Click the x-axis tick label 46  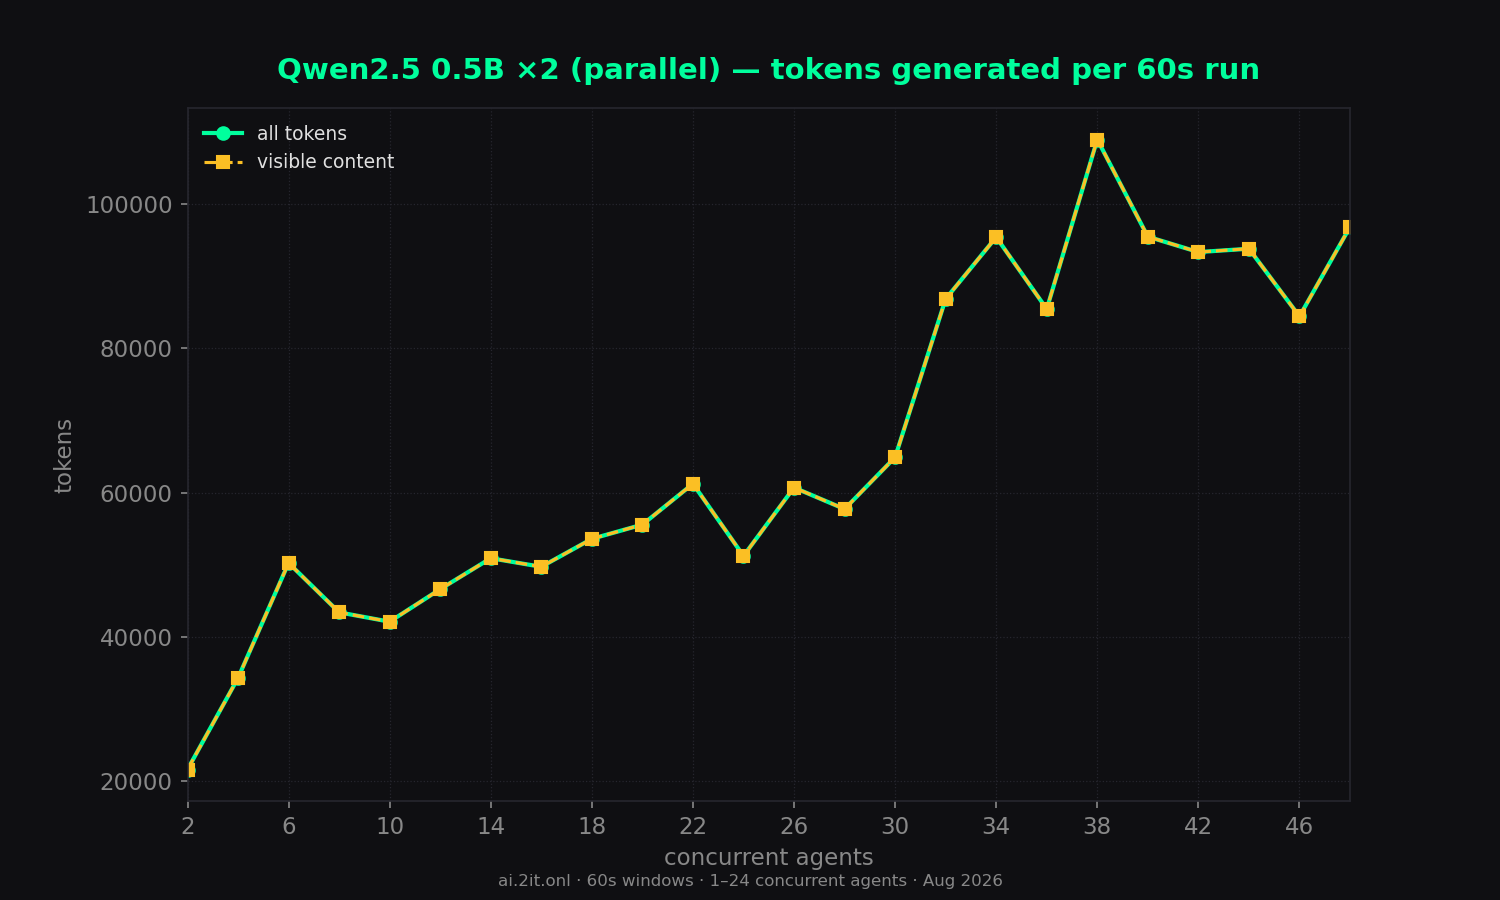point(1299,827)
